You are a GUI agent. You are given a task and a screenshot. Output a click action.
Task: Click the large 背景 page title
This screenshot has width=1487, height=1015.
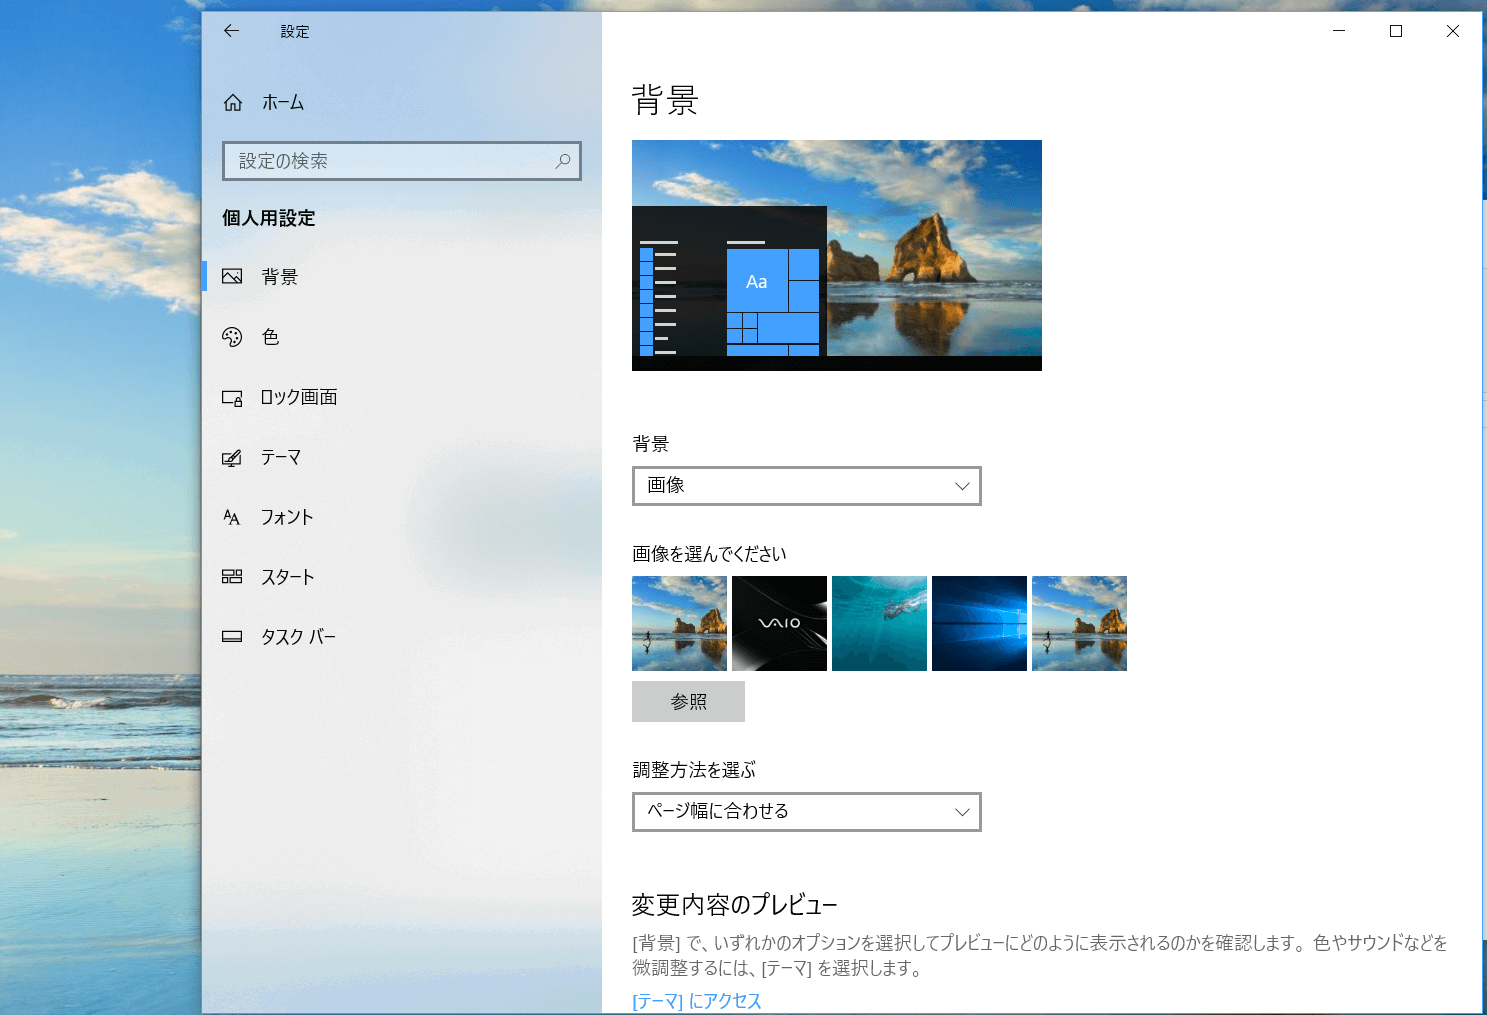pyautogui.click(x=665, y=101)
